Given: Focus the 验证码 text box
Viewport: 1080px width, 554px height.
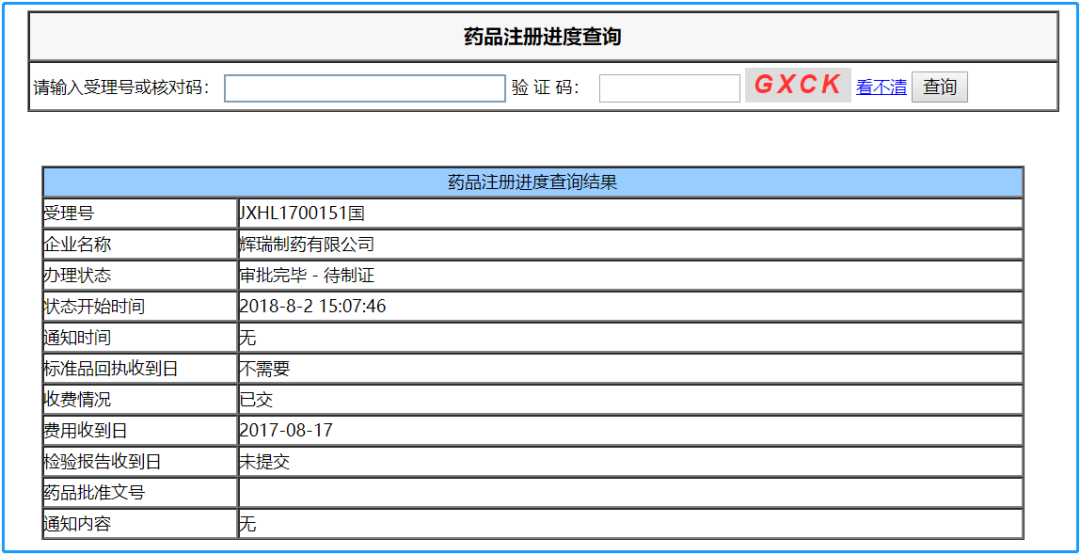Looking at the screenshot, I should (x=669, y=88).
